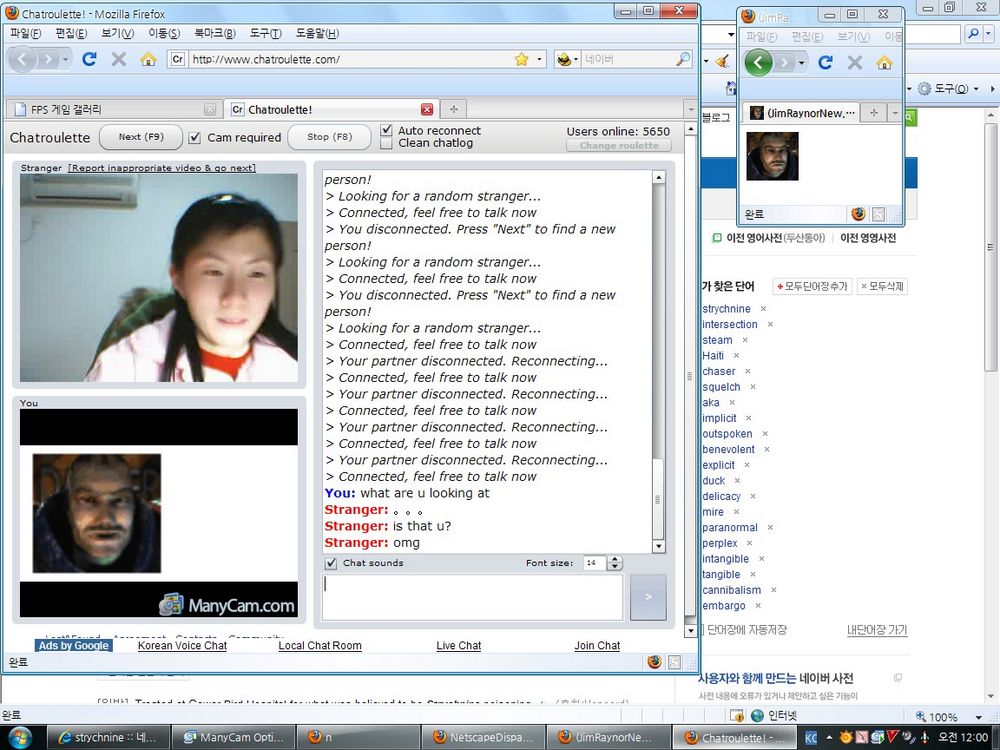
Task: Toggle the Cam required checkbox
Action: click(195, 138)
